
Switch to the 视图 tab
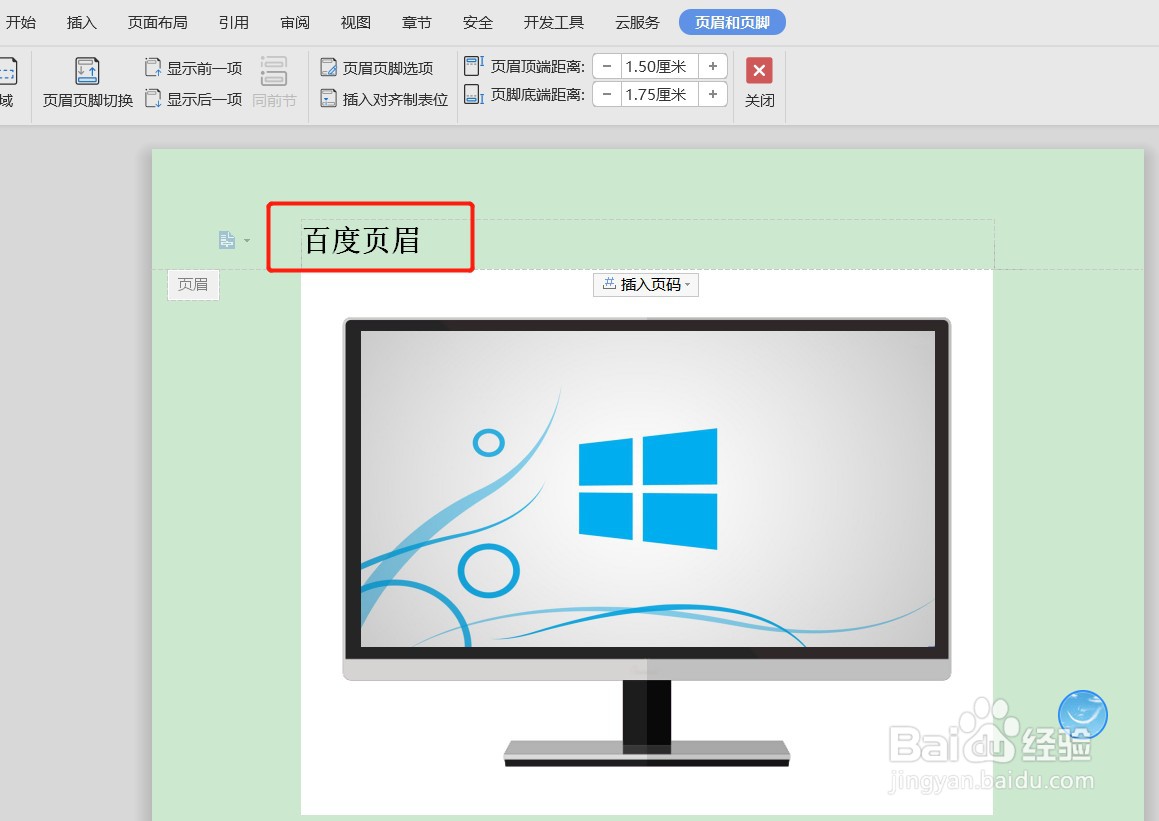click(x=356, y=22)
